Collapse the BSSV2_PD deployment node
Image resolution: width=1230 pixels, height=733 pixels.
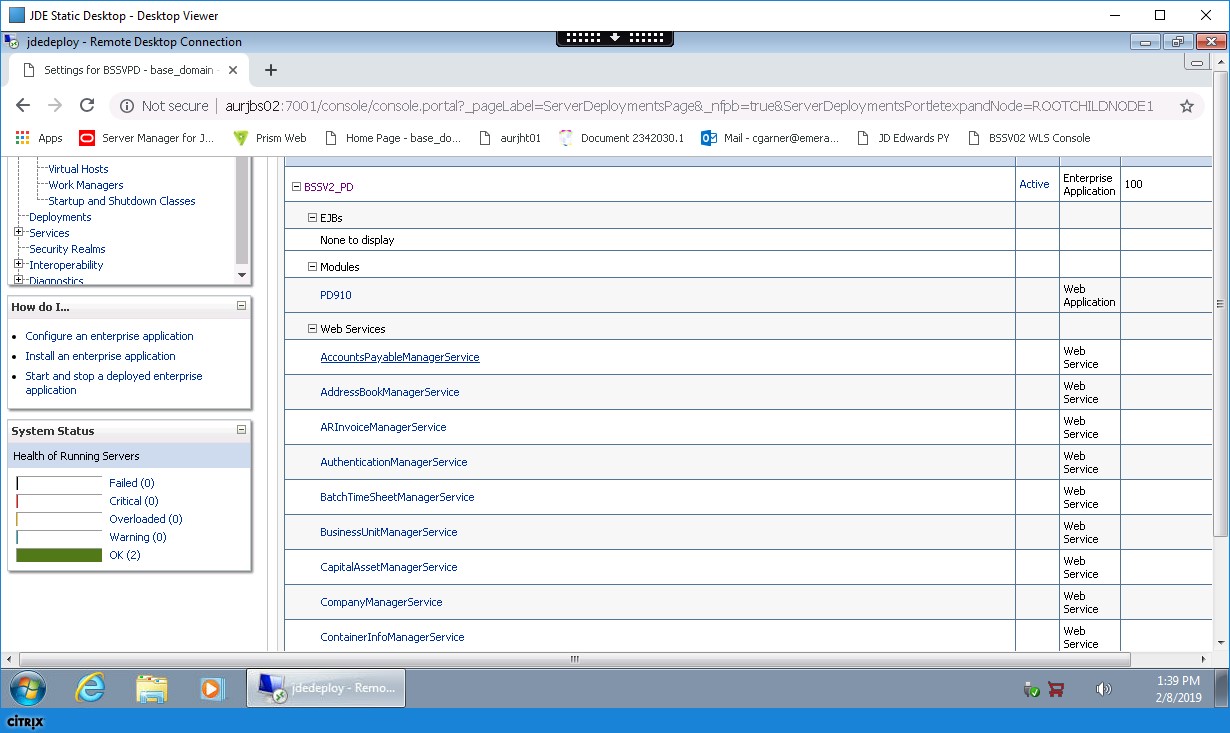296,185
